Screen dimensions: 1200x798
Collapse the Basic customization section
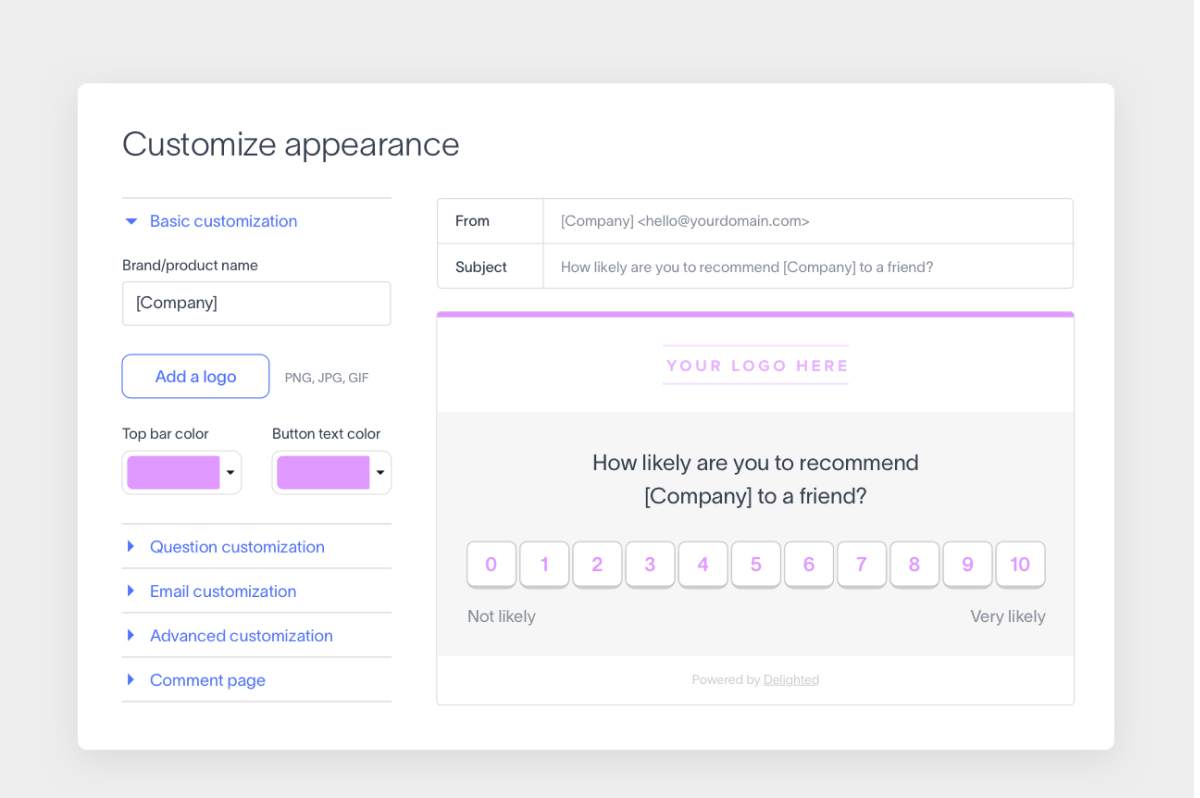211,221
